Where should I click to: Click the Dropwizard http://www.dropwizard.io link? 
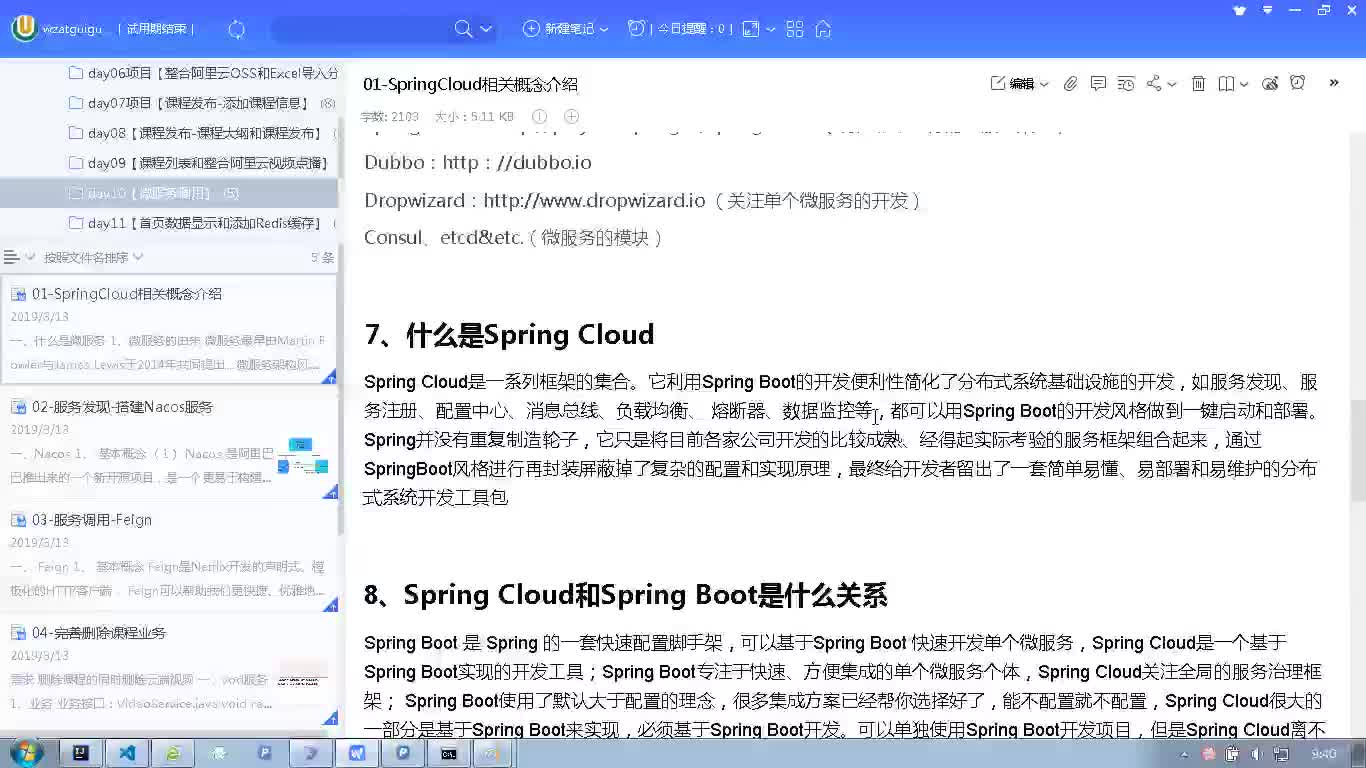tap(595, 200)
